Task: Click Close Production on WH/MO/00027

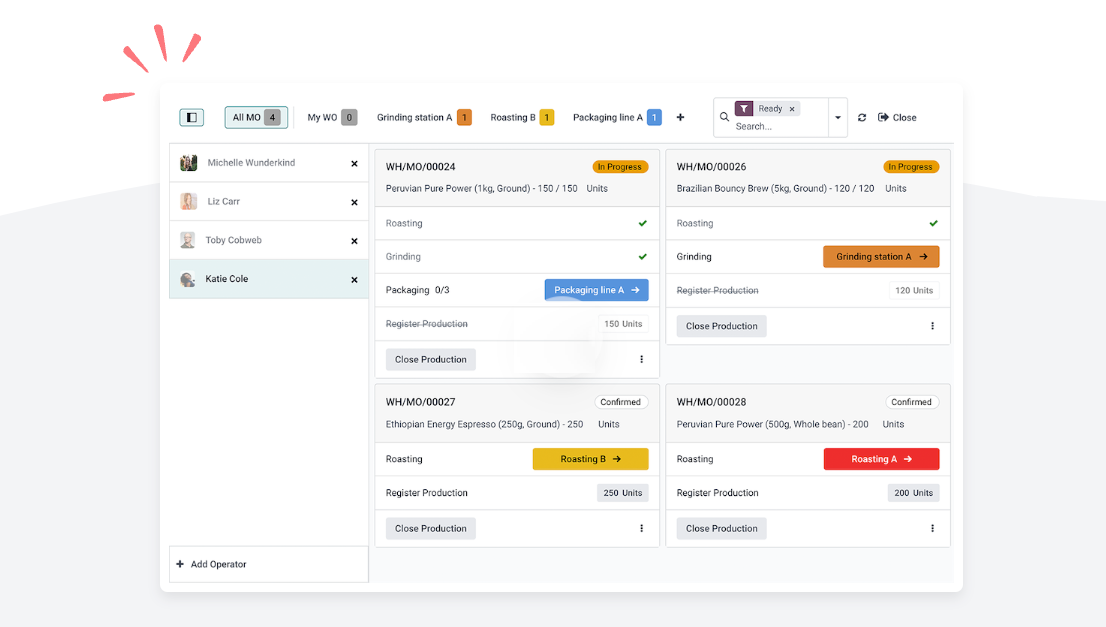Action: pos(430,528)
